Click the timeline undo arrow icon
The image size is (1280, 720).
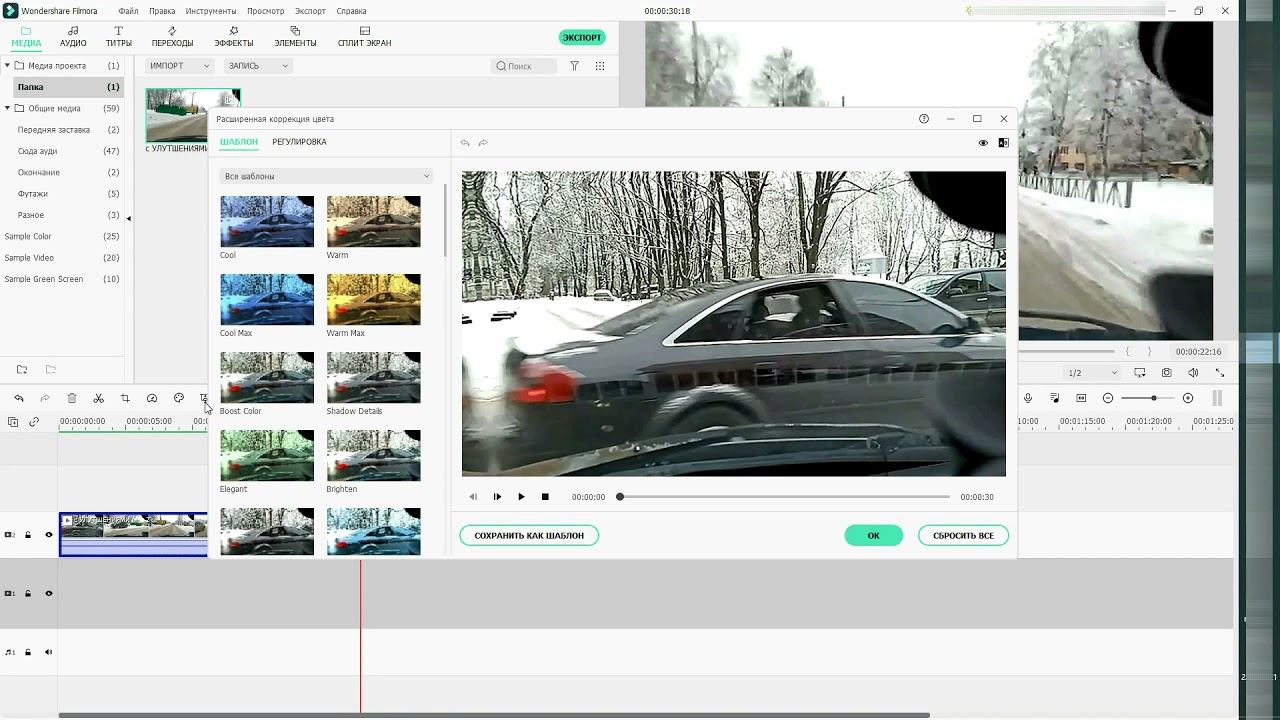(x=18, y=398)
